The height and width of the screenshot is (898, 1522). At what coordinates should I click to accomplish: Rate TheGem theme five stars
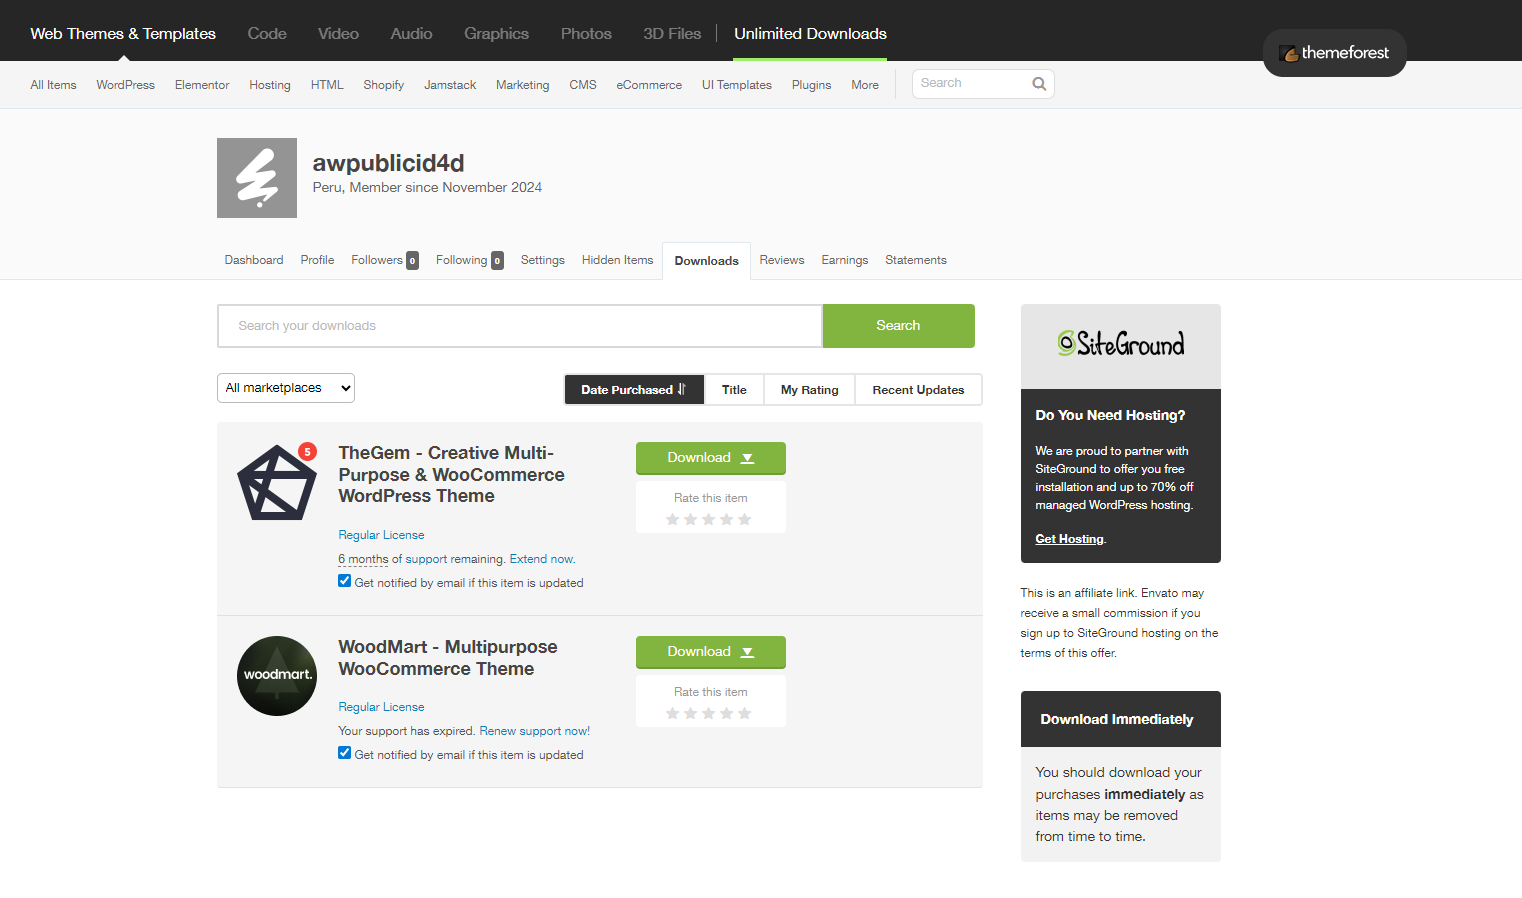(x=744, y=519)
